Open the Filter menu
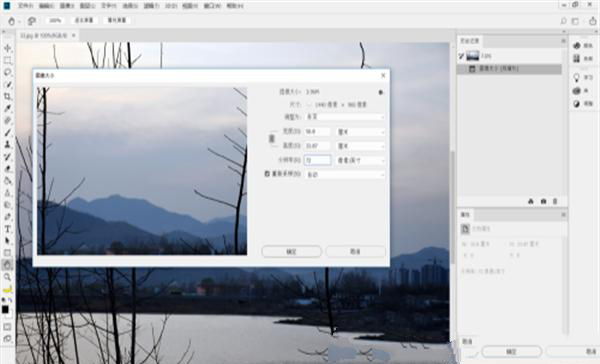Image resolution: width=600 pixels, height=364 pixels. point(151,6)
